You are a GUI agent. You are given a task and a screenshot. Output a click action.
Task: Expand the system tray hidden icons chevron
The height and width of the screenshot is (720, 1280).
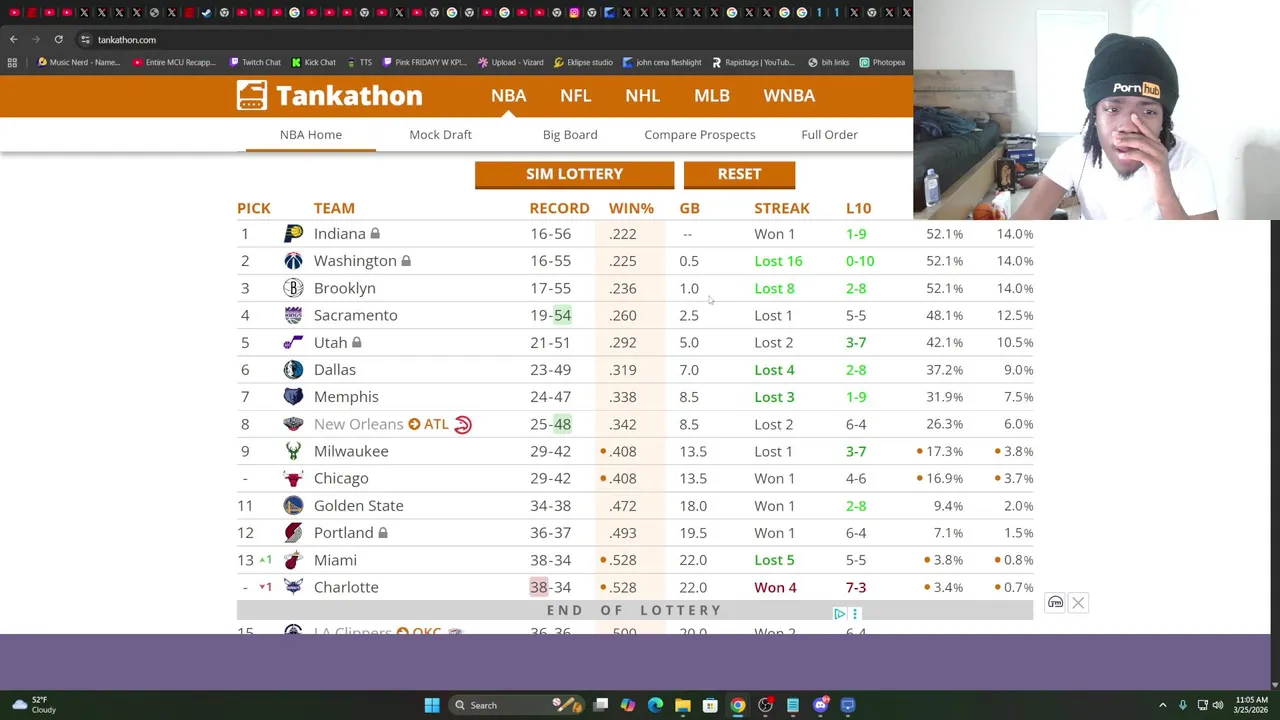(x=1162, y=705)
